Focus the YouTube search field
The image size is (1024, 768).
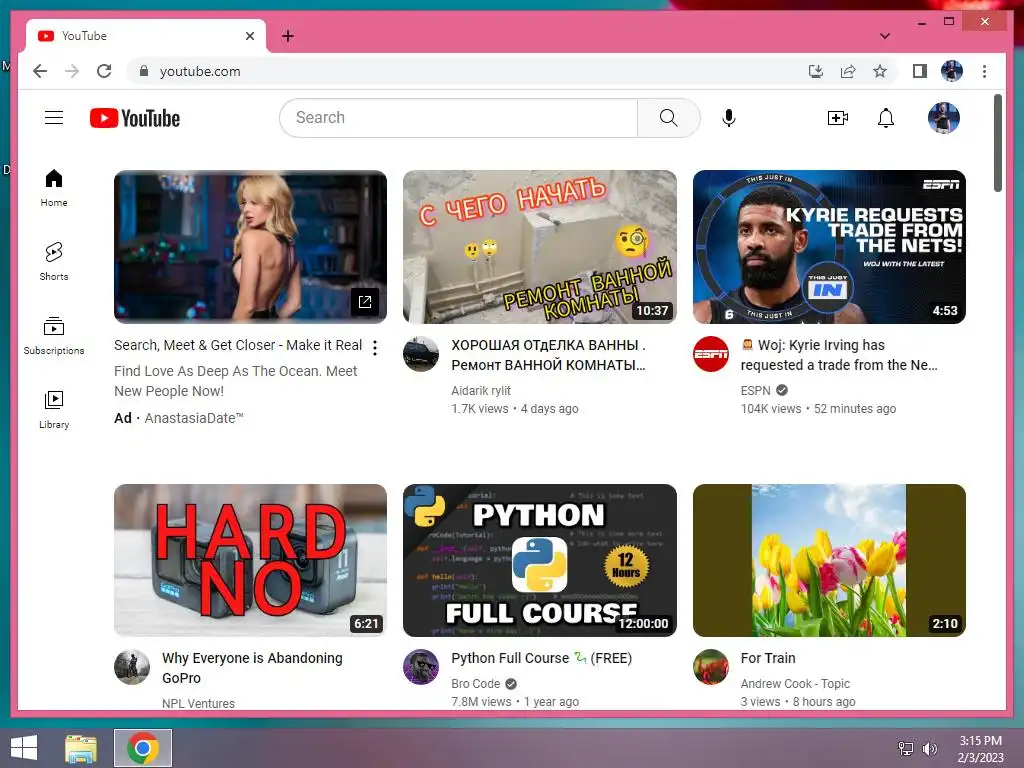pyautogui.click(x=458, y=118)
